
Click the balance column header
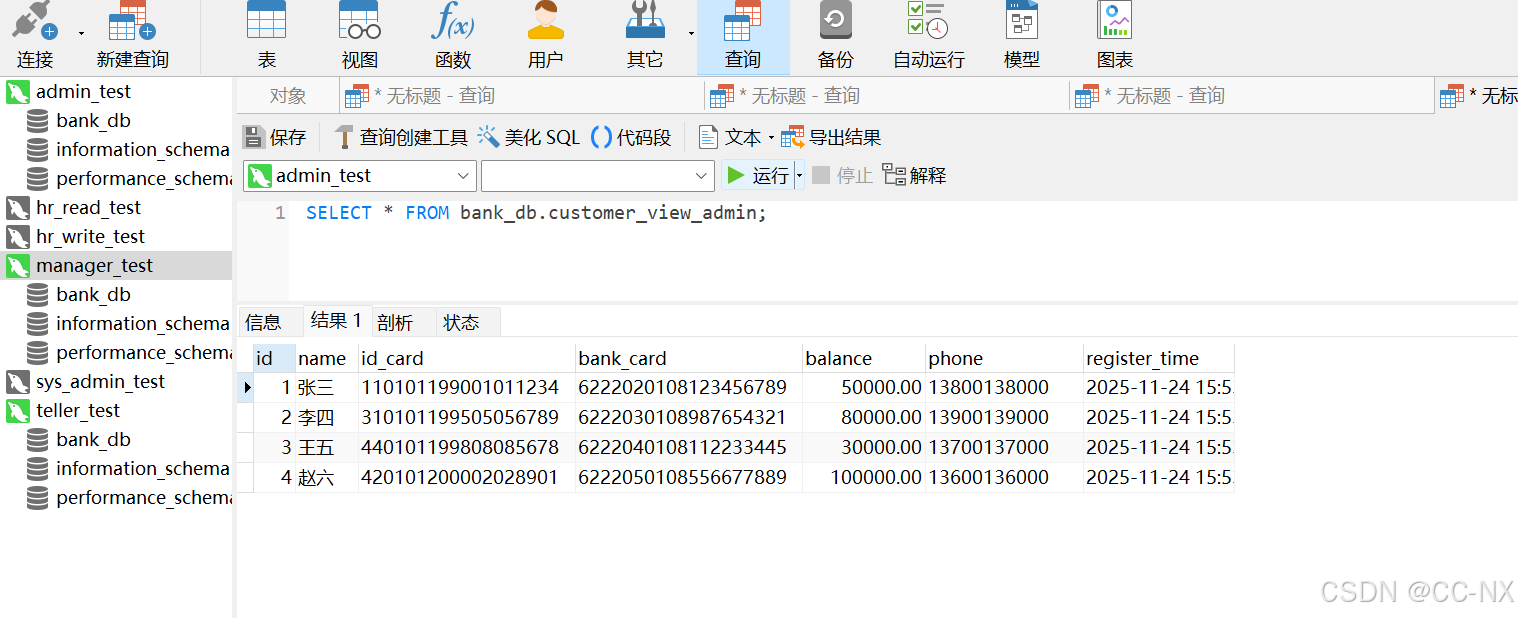point(864,358)
